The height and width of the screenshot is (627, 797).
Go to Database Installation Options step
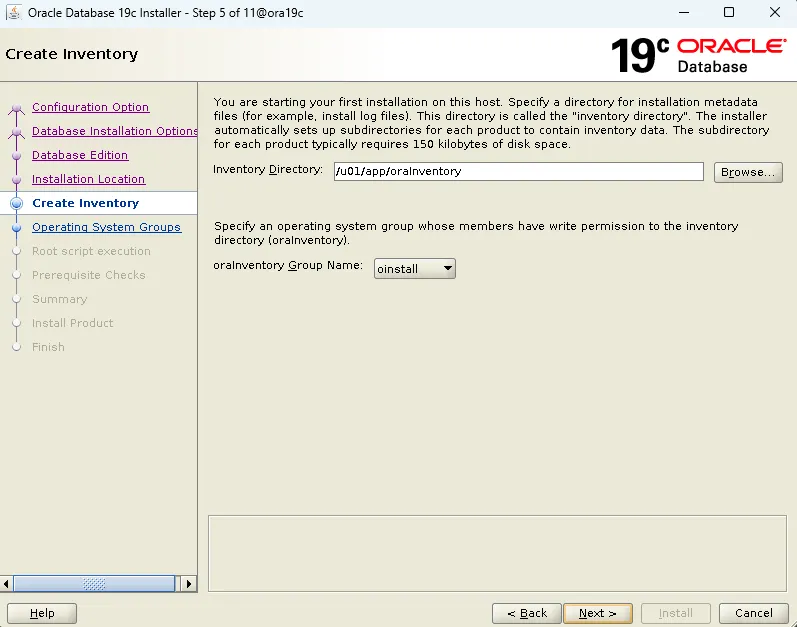[114, 131]
